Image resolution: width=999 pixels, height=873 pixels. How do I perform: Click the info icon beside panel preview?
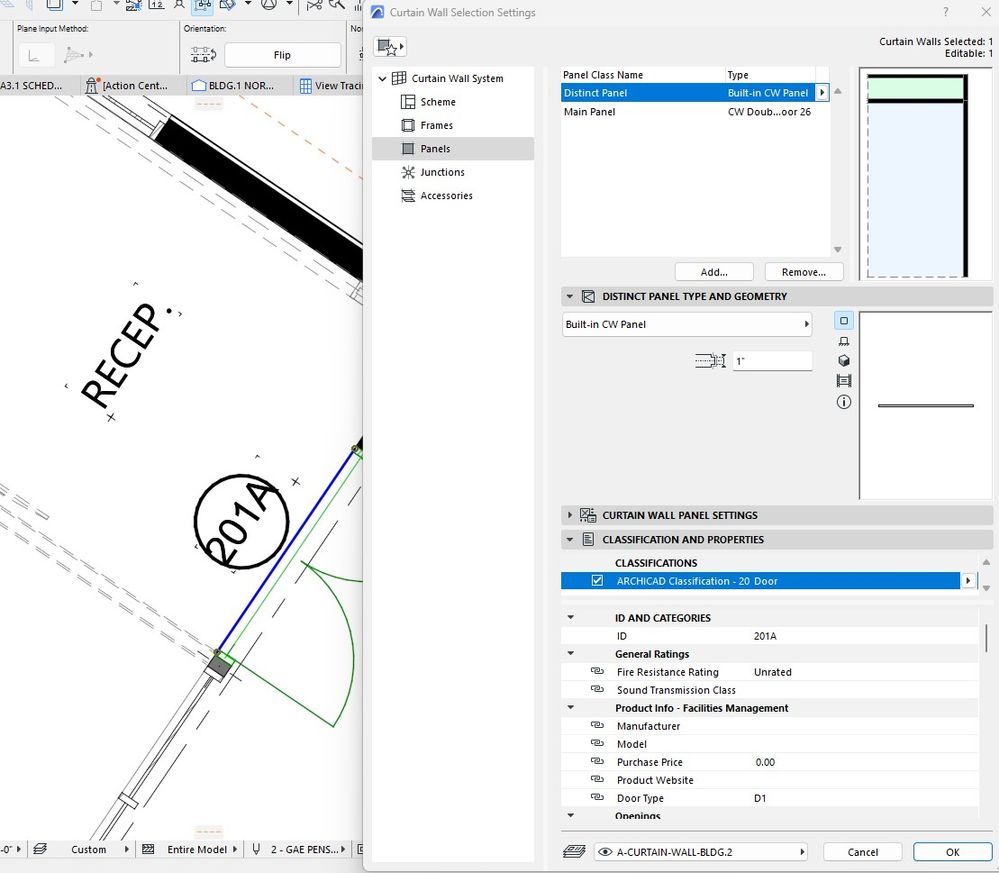click(844, 402)
